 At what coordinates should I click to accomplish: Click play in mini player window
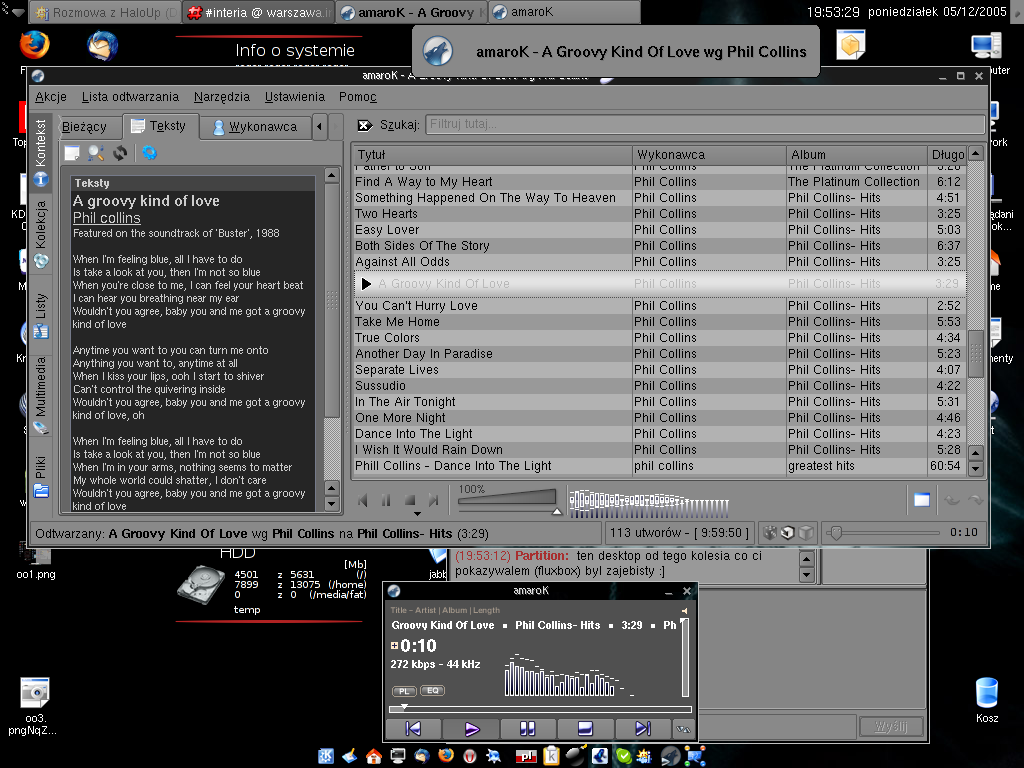point(472,728)
